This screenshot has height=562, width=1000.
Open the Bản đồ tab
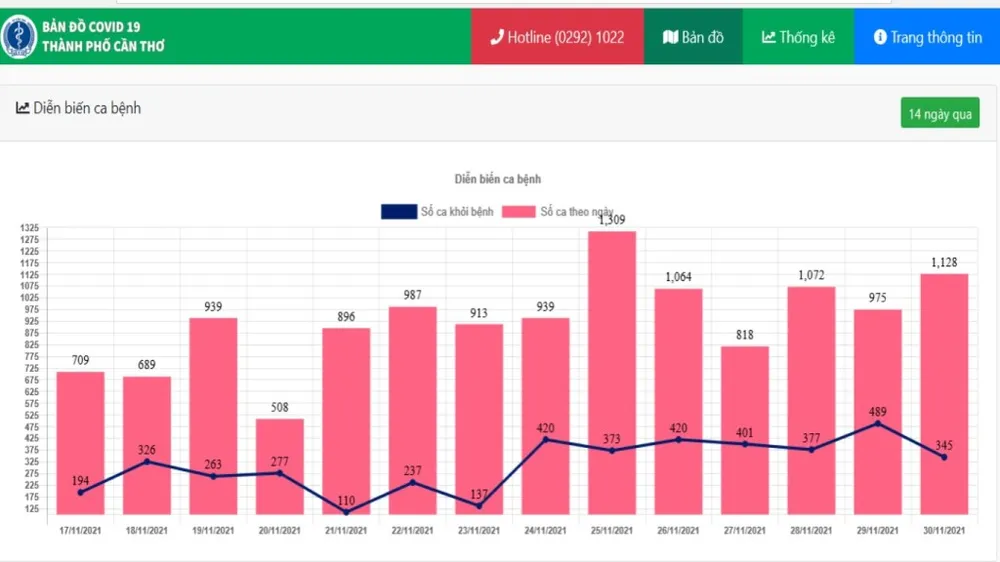693,37
